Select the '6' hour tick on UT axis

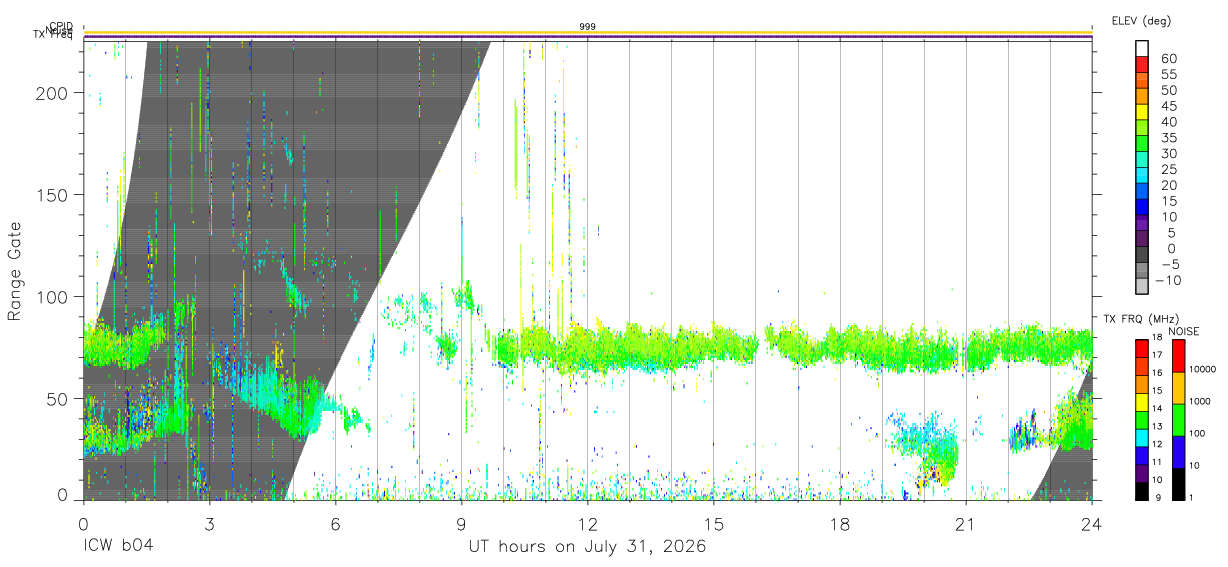click(335, 523)
